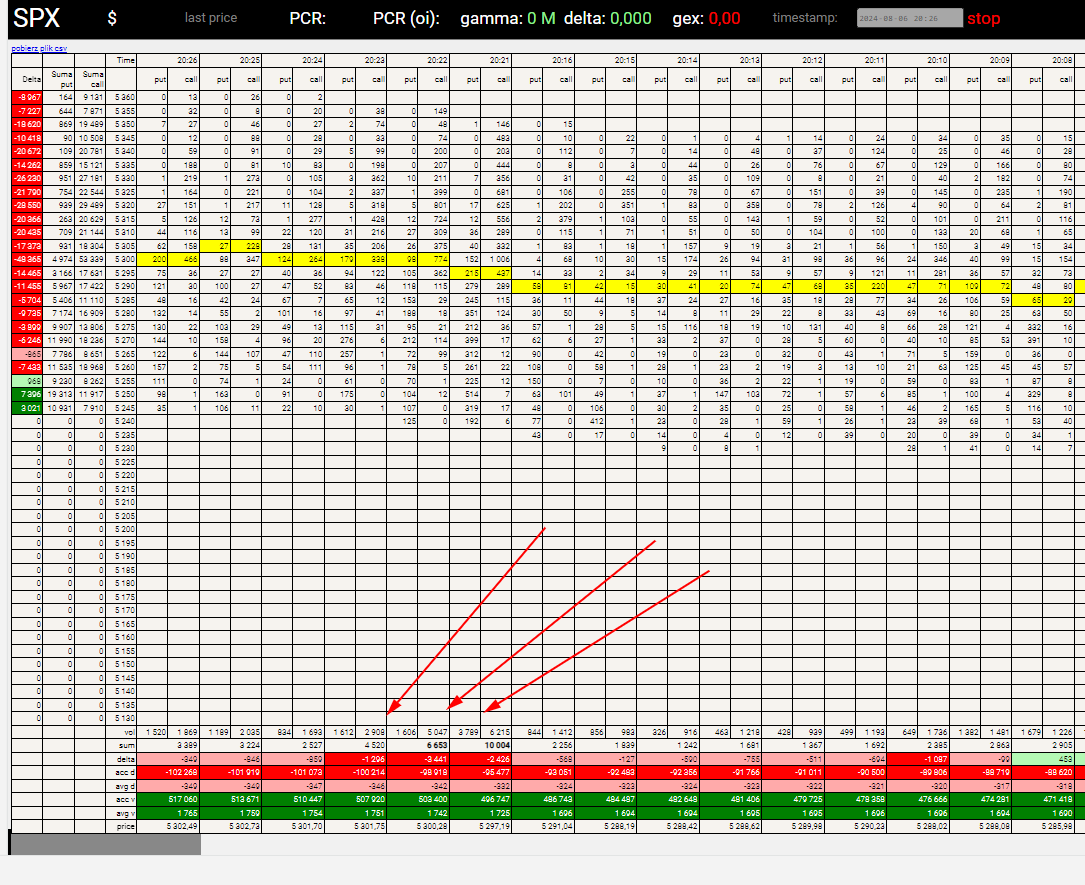Click the 'last price' label in header
1085x885 pixels.
[x=211, y=18]
